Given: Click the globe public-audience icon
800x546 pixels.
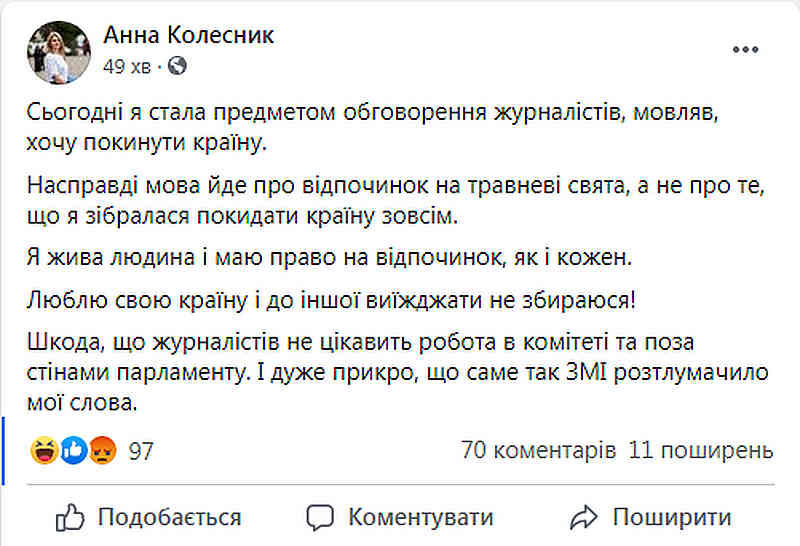Looking at the screenshot, I should (177, 66).
